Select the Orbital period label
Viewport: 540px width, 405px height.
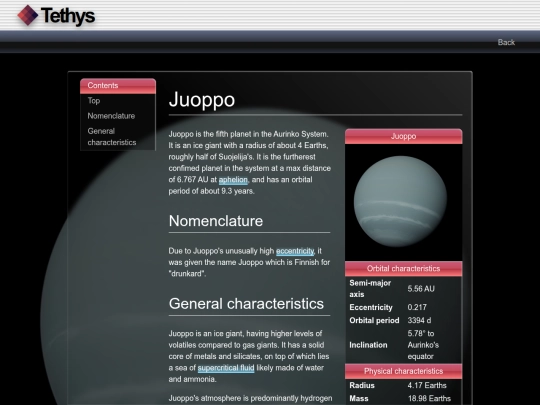pyautogui.click(x=374, y=320)
